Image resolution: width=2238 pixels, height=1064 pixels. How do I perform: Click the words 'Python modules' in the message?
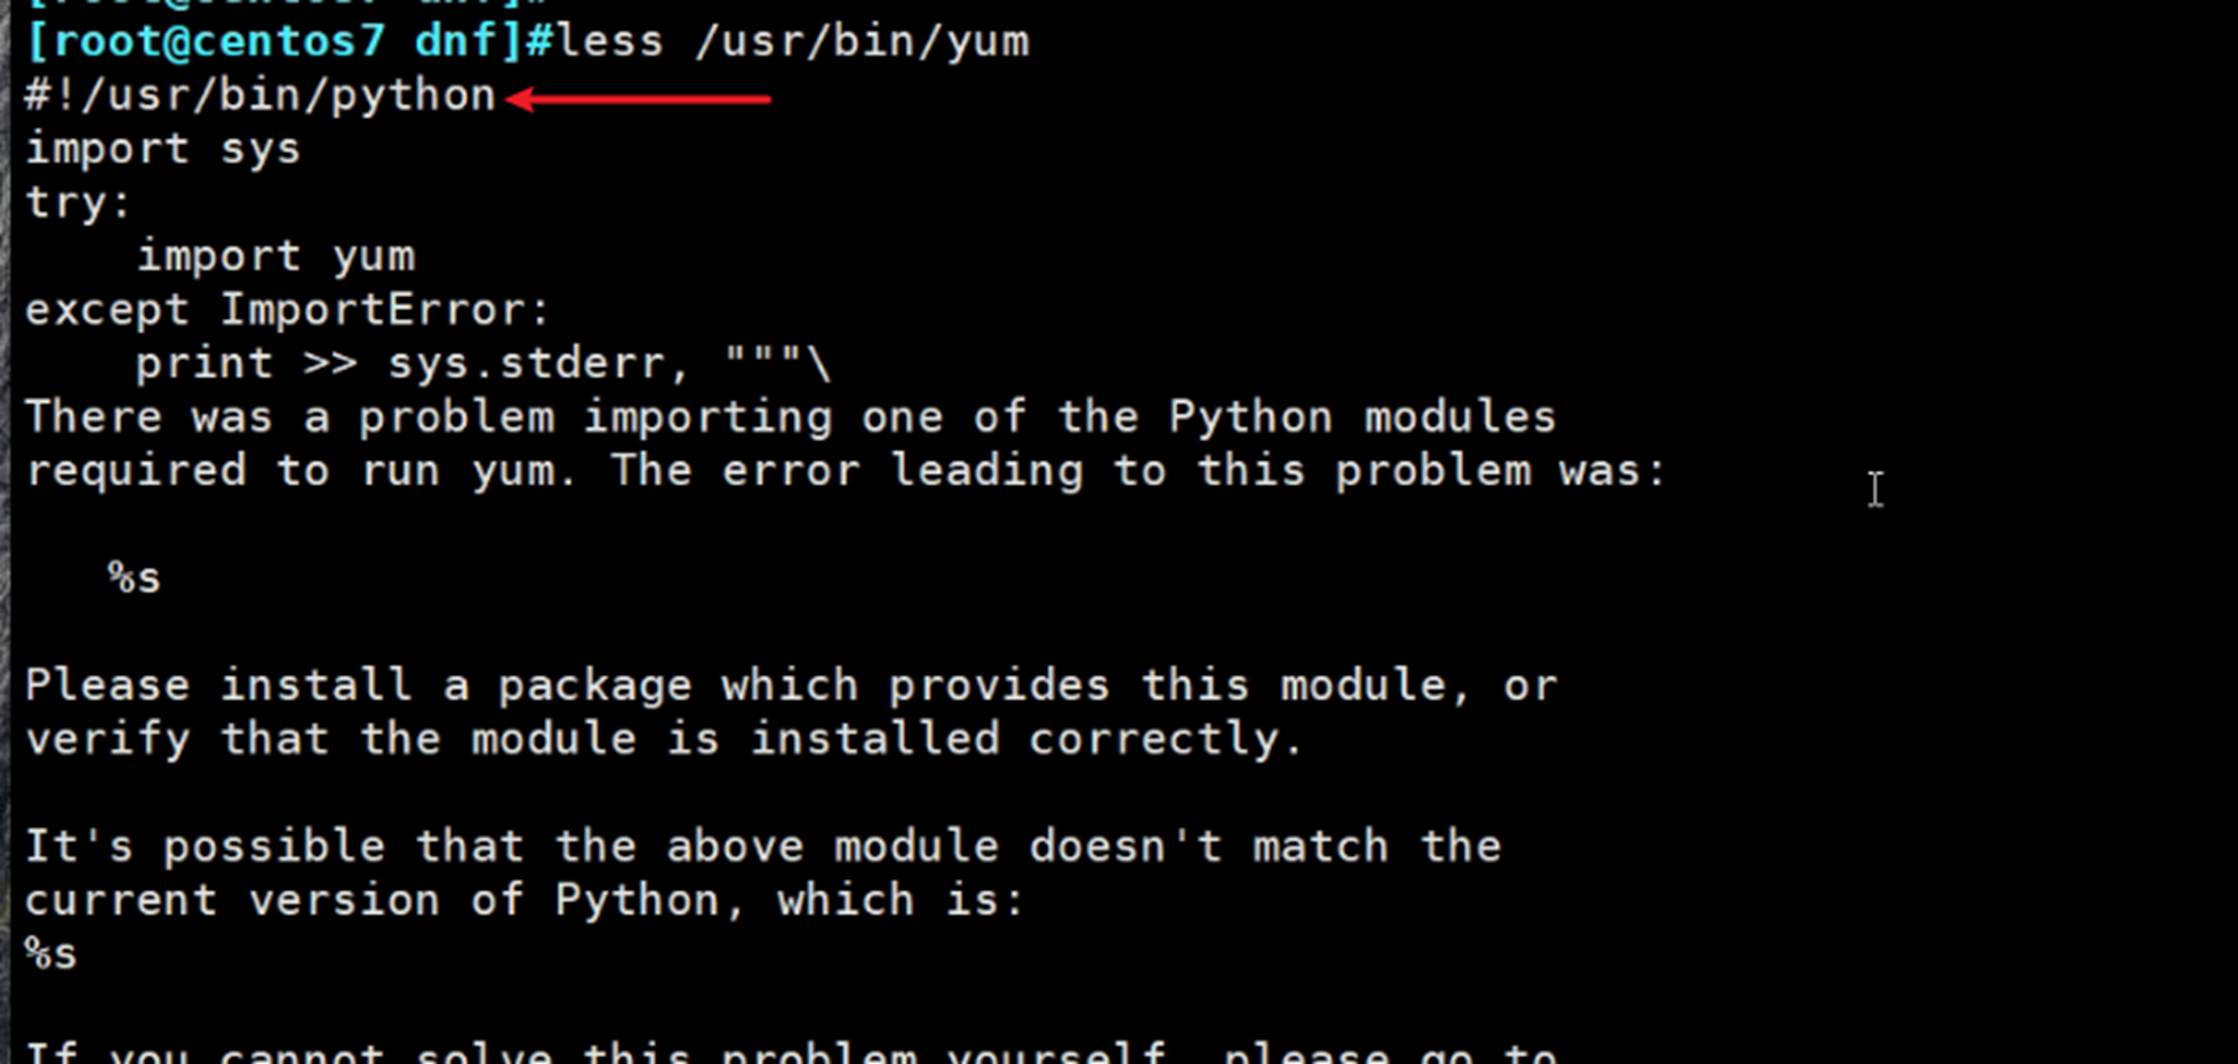point(1362,417)
